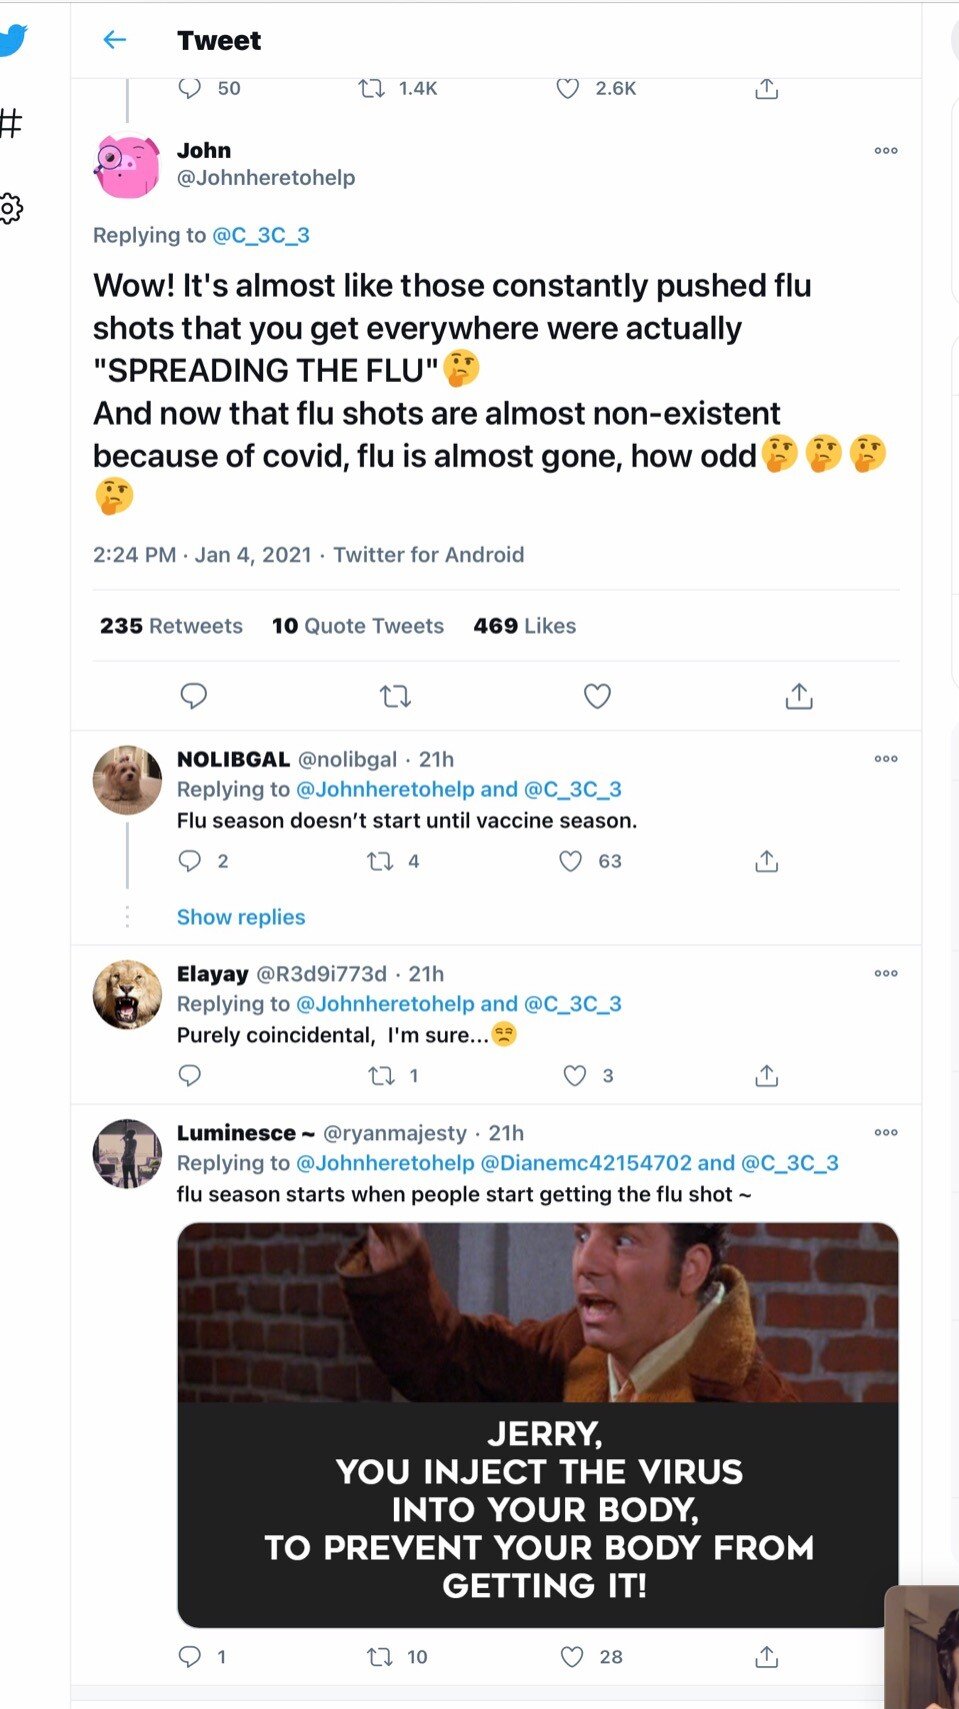Click the back arrow next to Tweet
959x1709 pixels.
pyautogui.click(x=115, y=40)
